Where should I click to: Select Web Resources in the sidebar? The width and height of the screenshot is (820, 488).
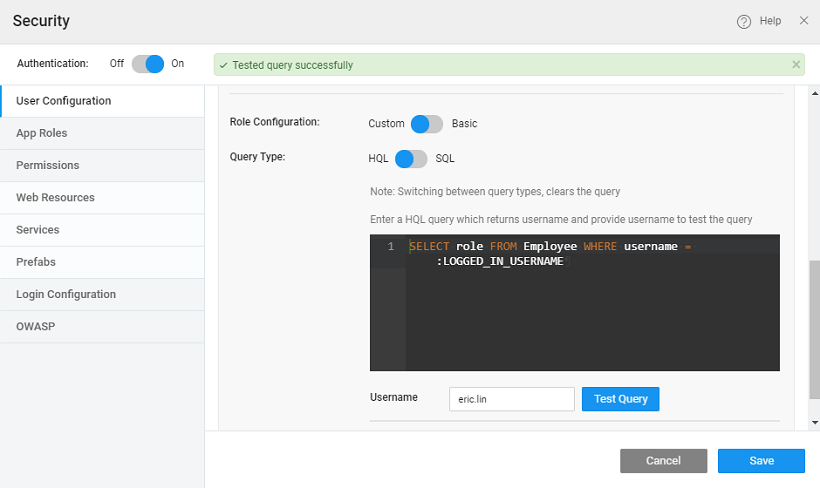click(x=55, y=198)
